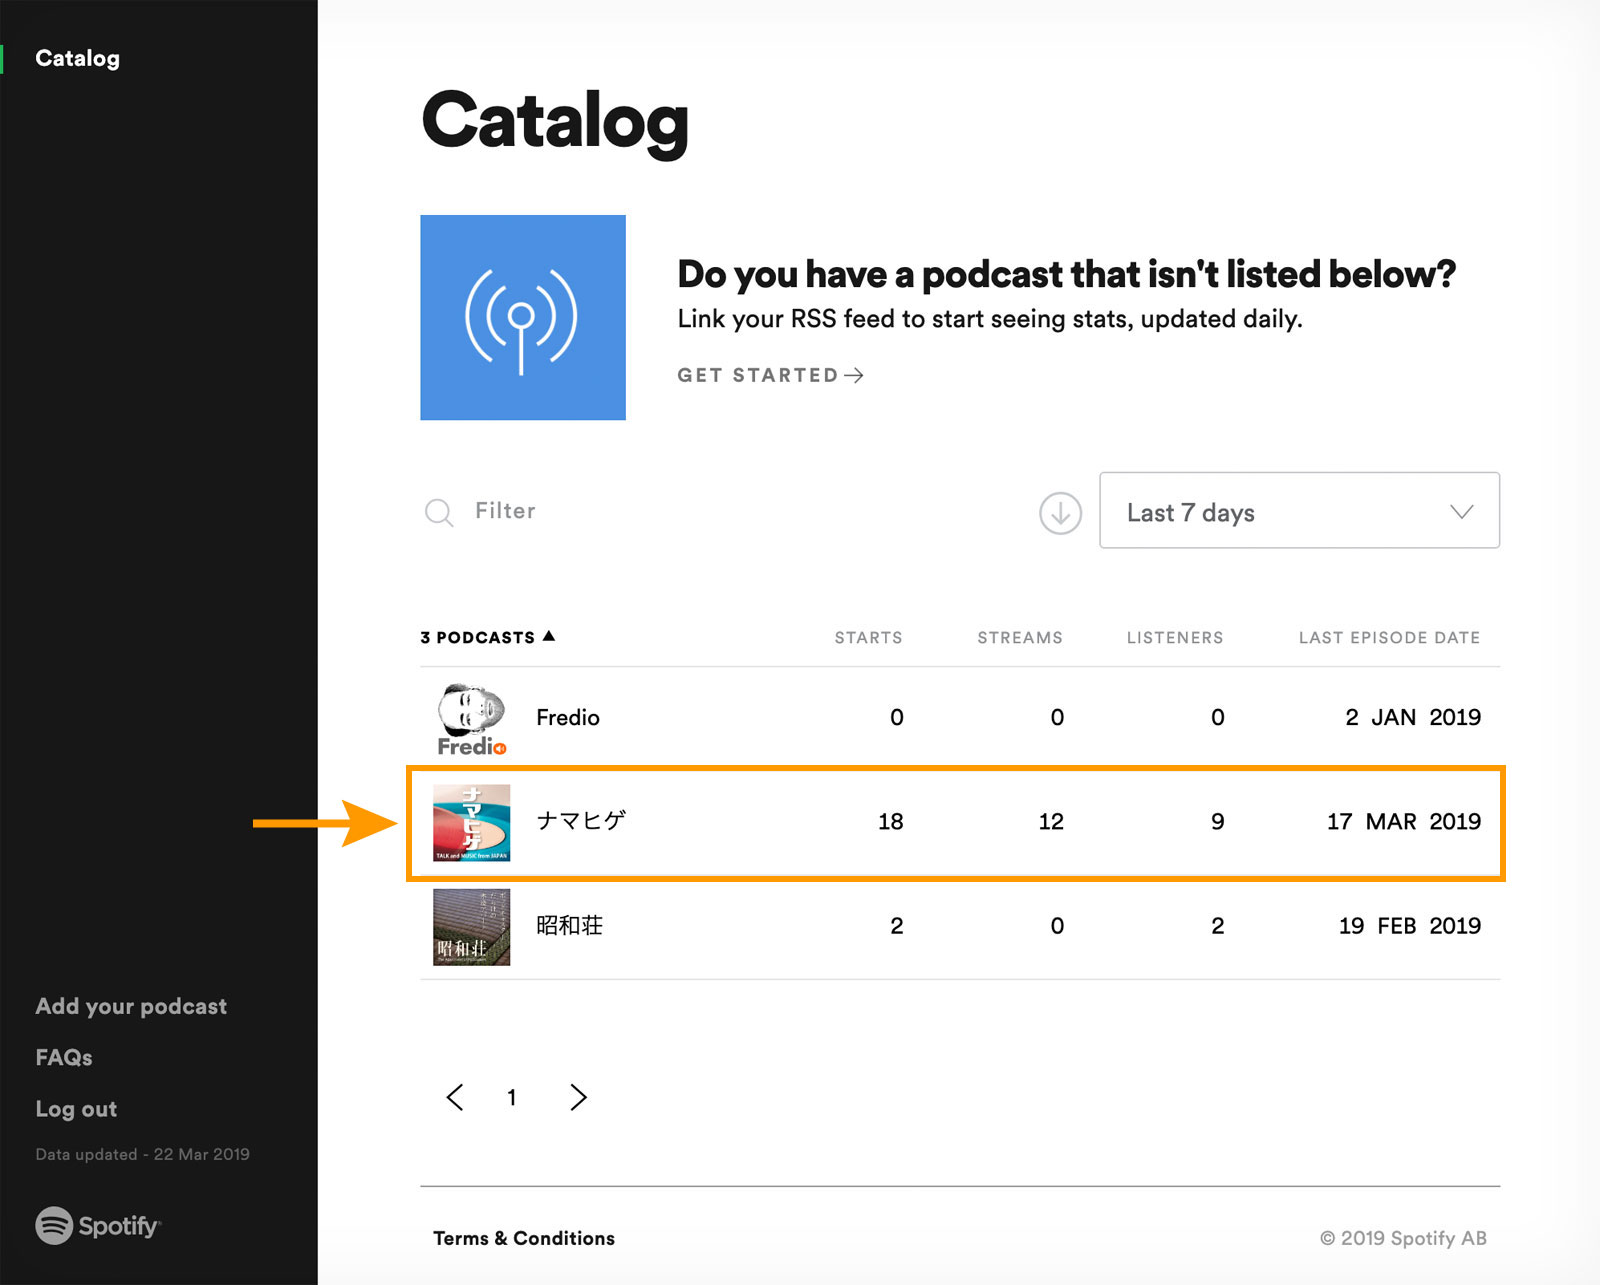The height and width of the screenshot is (1285, 1600).
Task: Open the Fredio podcast name
Action: point(568,717)
